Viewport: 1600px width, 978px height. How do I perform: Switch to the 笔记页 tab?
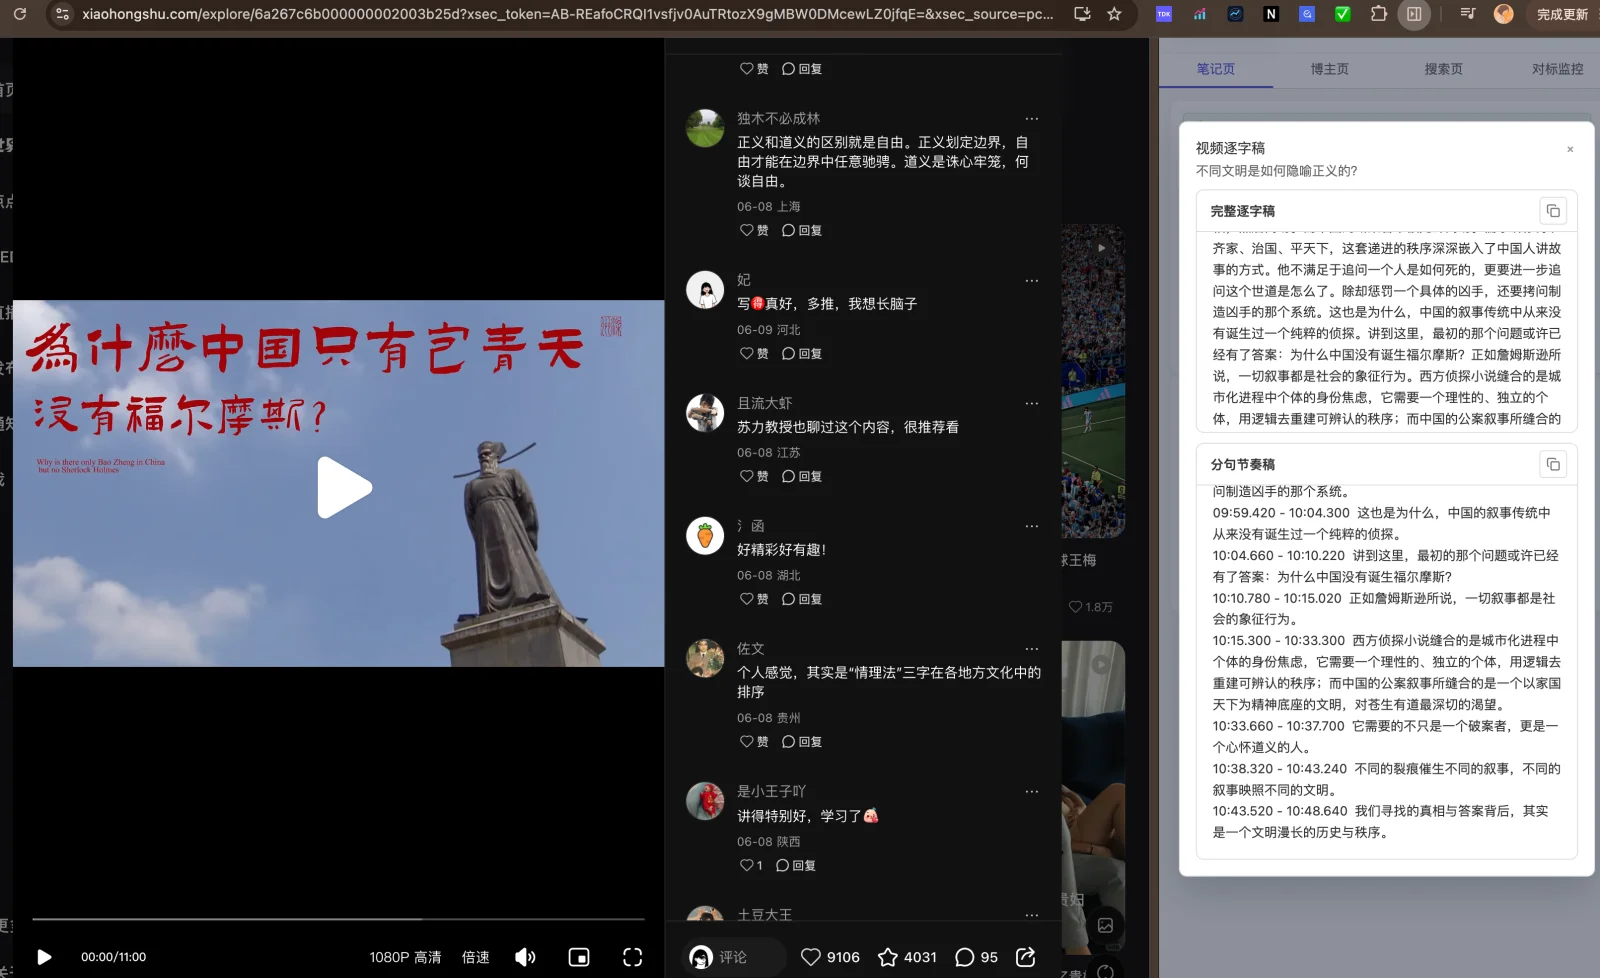[1216, 69]
